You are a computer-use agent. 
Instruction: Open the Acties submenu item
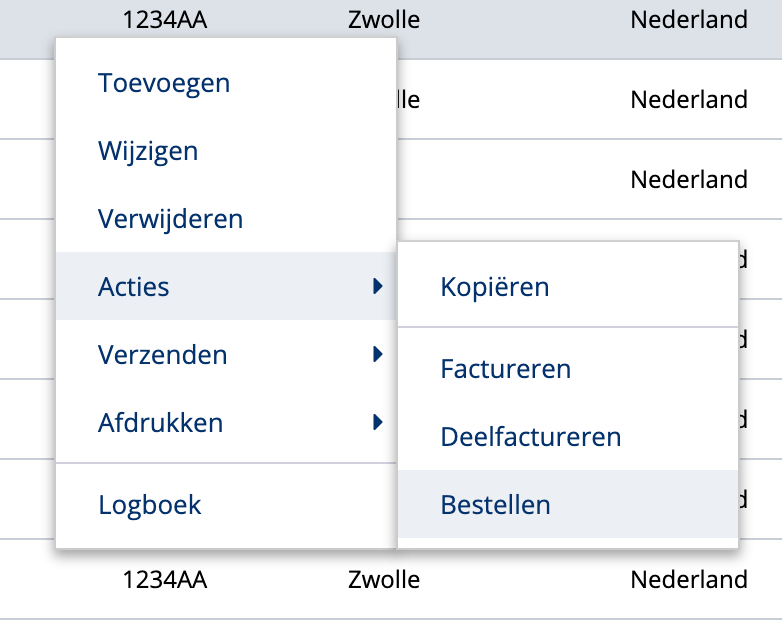(134, 287)
